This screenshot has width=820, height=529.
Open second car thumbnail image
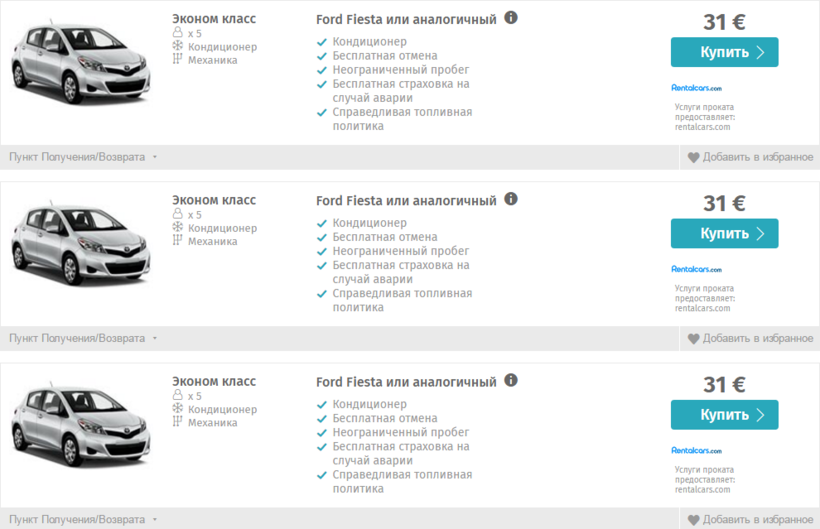click(x=80, y=244)
